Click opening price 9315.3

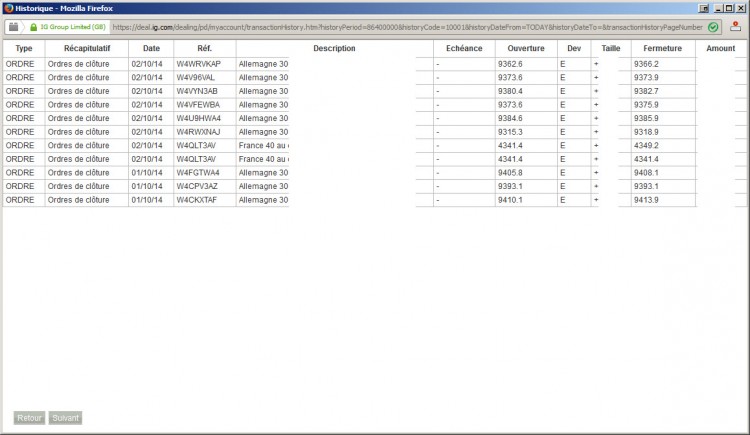(x=510, y=132)
